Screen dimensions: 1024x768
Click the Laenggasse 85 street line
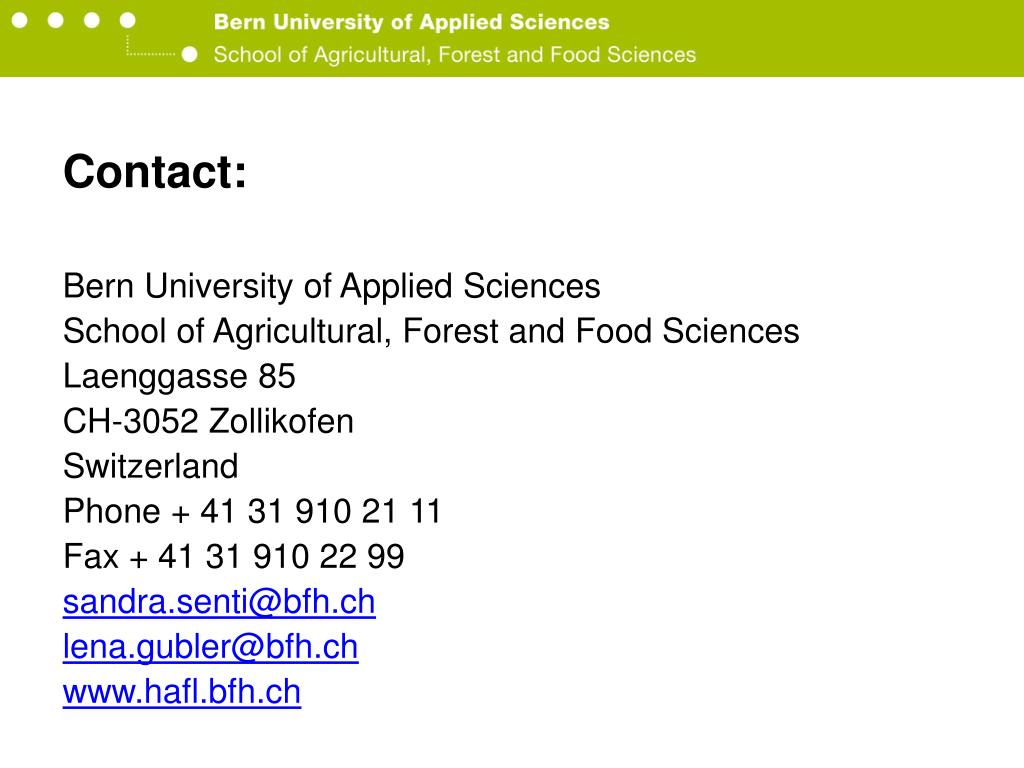[x=179, y=376]
